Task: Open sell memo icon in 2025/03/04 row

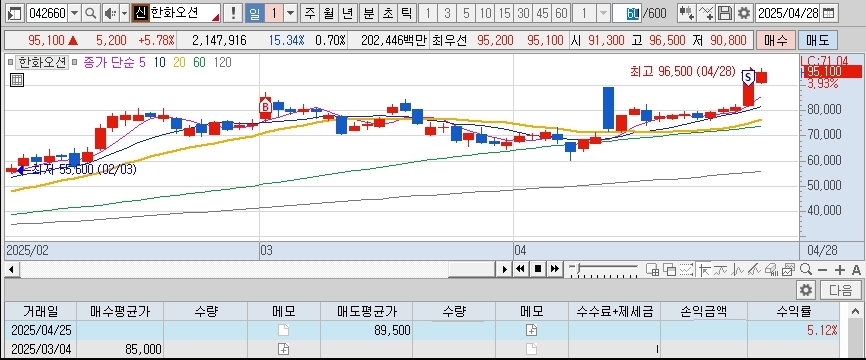Action: pyautogui.click(x=531, y=349)
